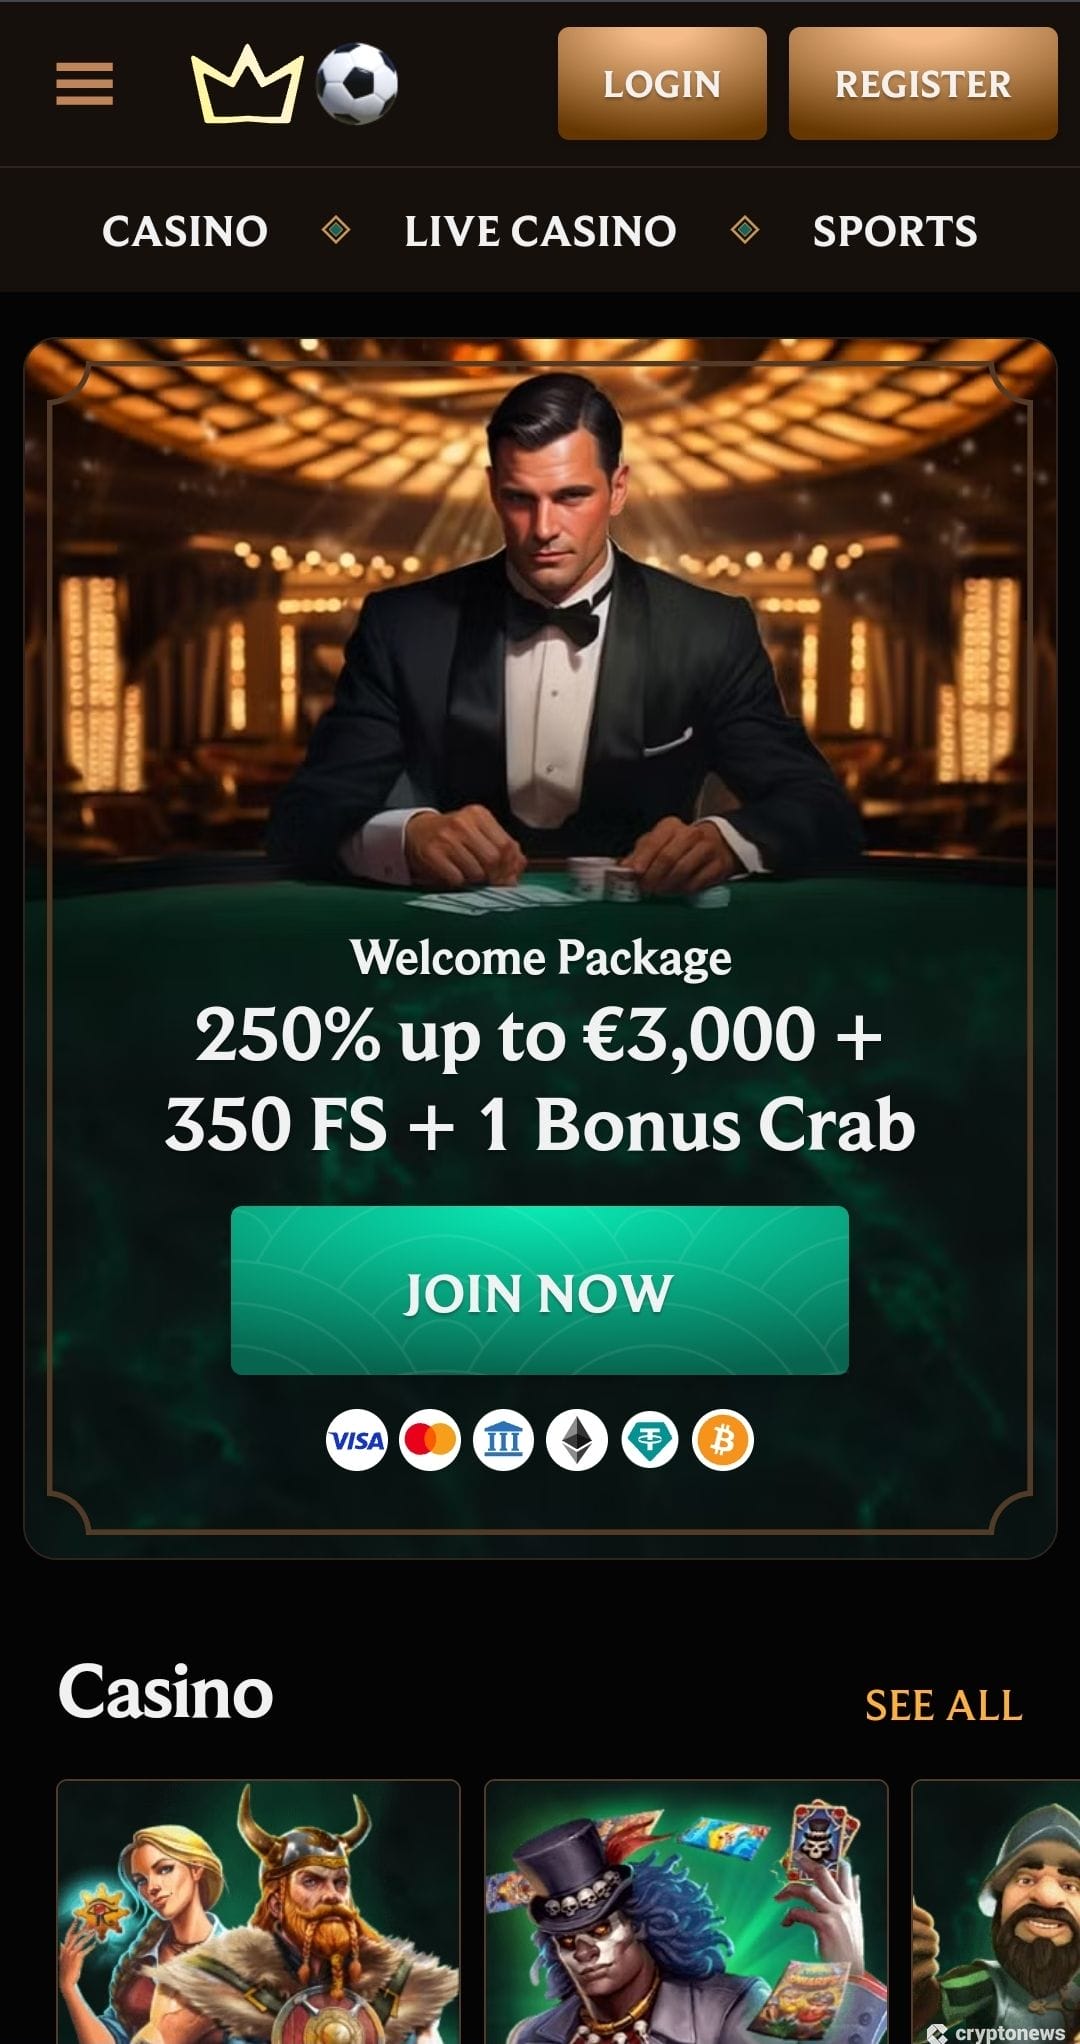The image size is (1080, 2044).
Task: Open the hamburger menu
Action: (x=84, y=84)
